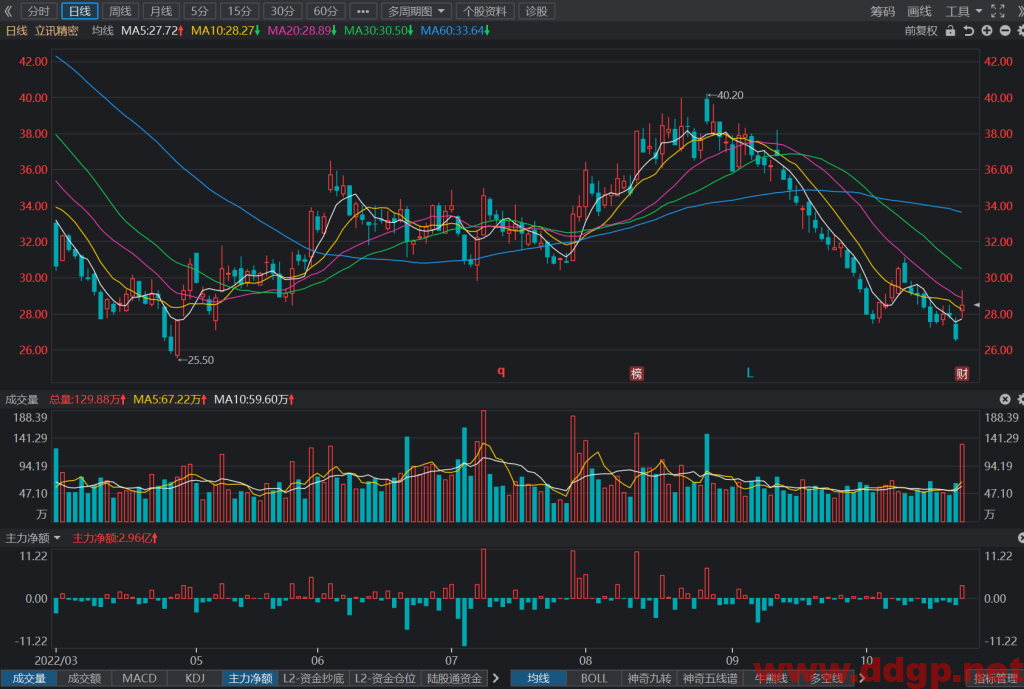Screen dimensions: 1024x689
Task: Expand the 工具 tools dropdown
Action: tap(963, 11)
